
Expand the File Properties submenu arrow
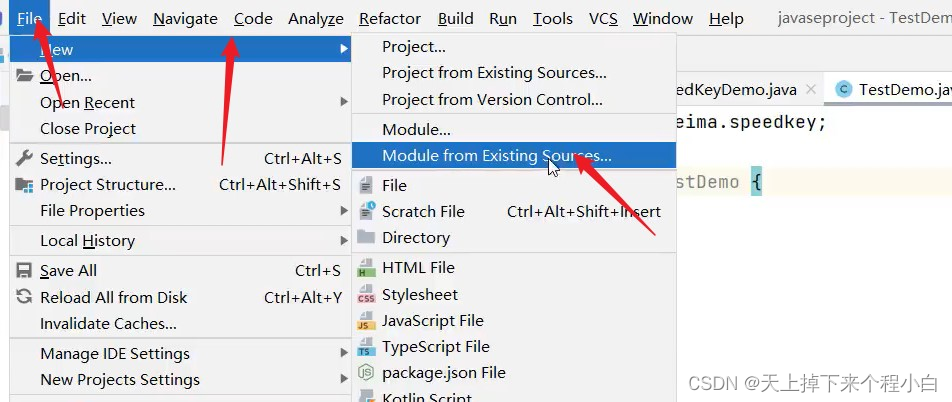point(344,211)
